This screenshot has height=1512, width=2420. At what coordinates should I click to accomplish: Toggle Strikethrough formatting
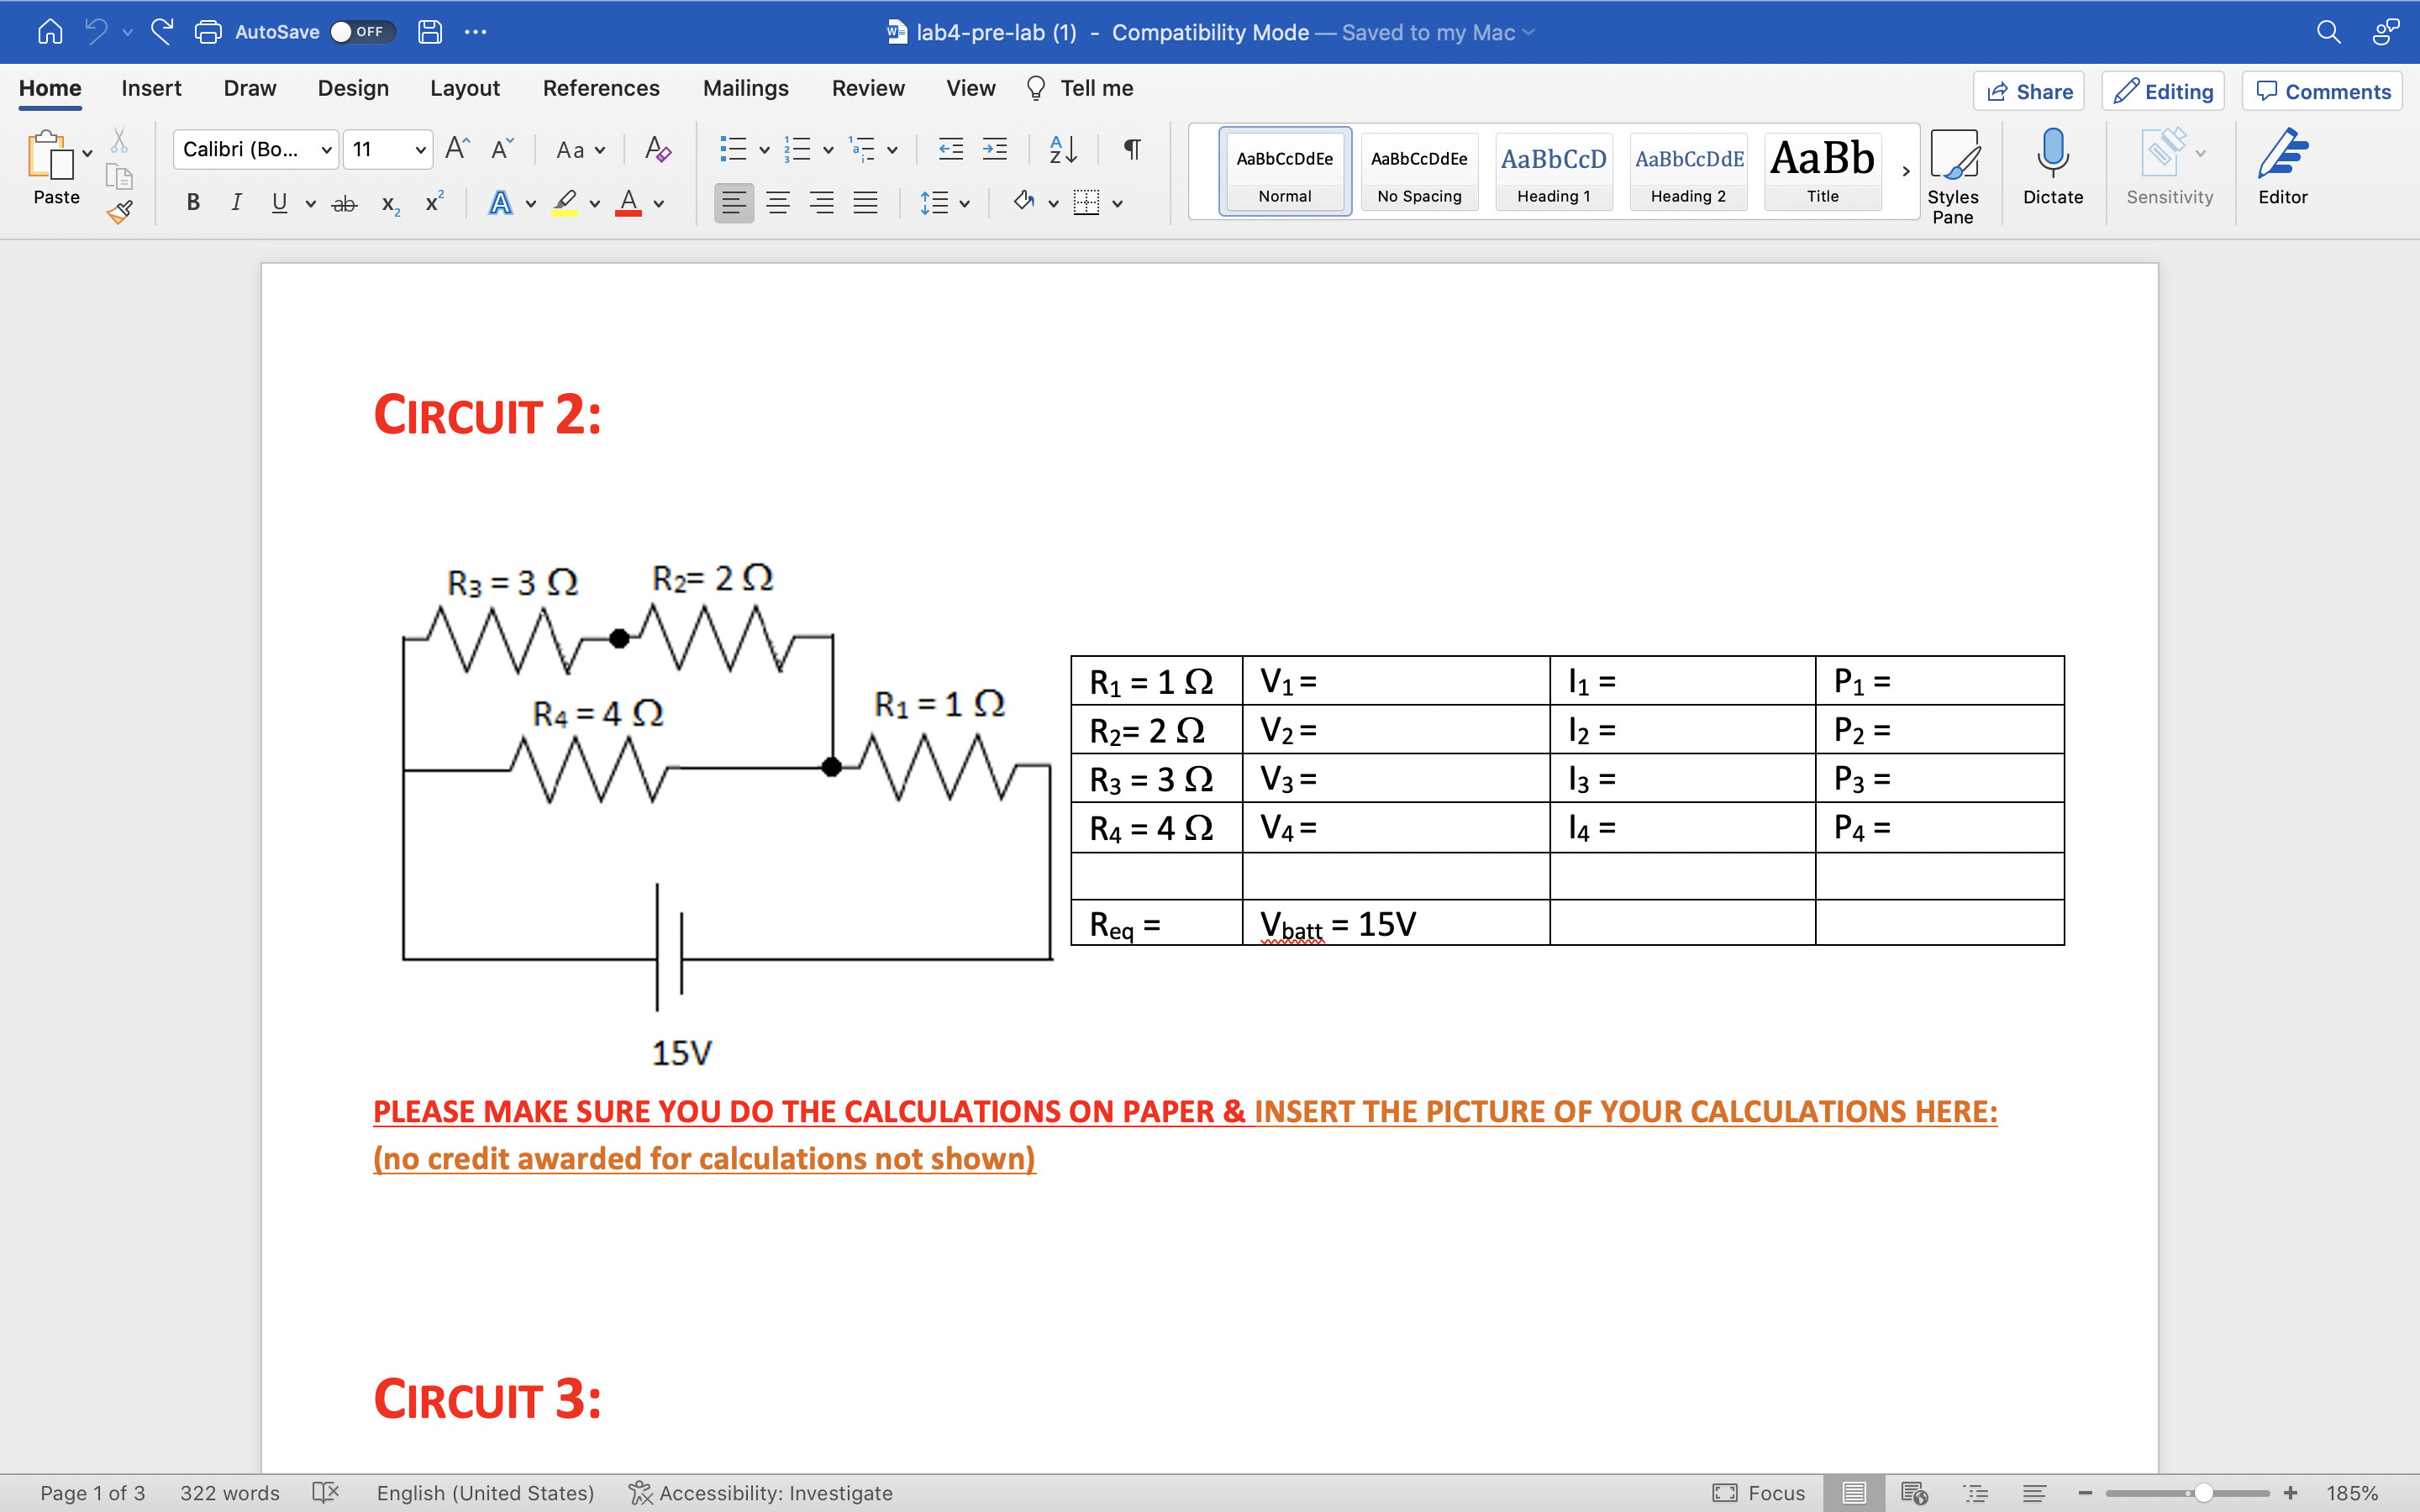[x=344, y=204]
